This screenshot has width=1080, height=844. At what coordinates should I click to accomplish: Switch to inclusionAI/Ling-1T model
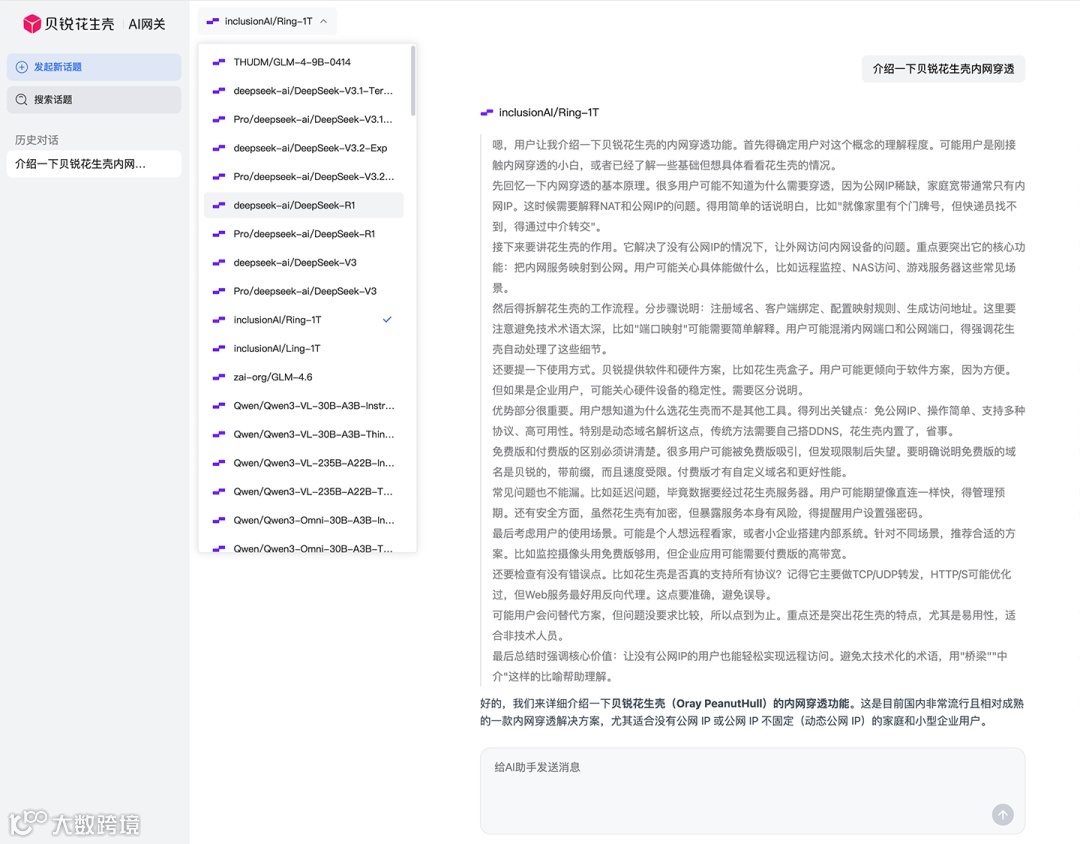coord(304,349)
